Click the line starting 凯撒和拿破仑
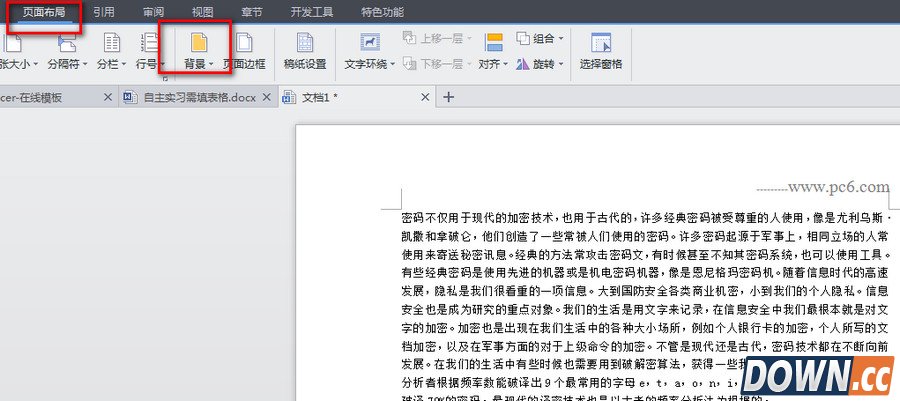 point(645,236)
